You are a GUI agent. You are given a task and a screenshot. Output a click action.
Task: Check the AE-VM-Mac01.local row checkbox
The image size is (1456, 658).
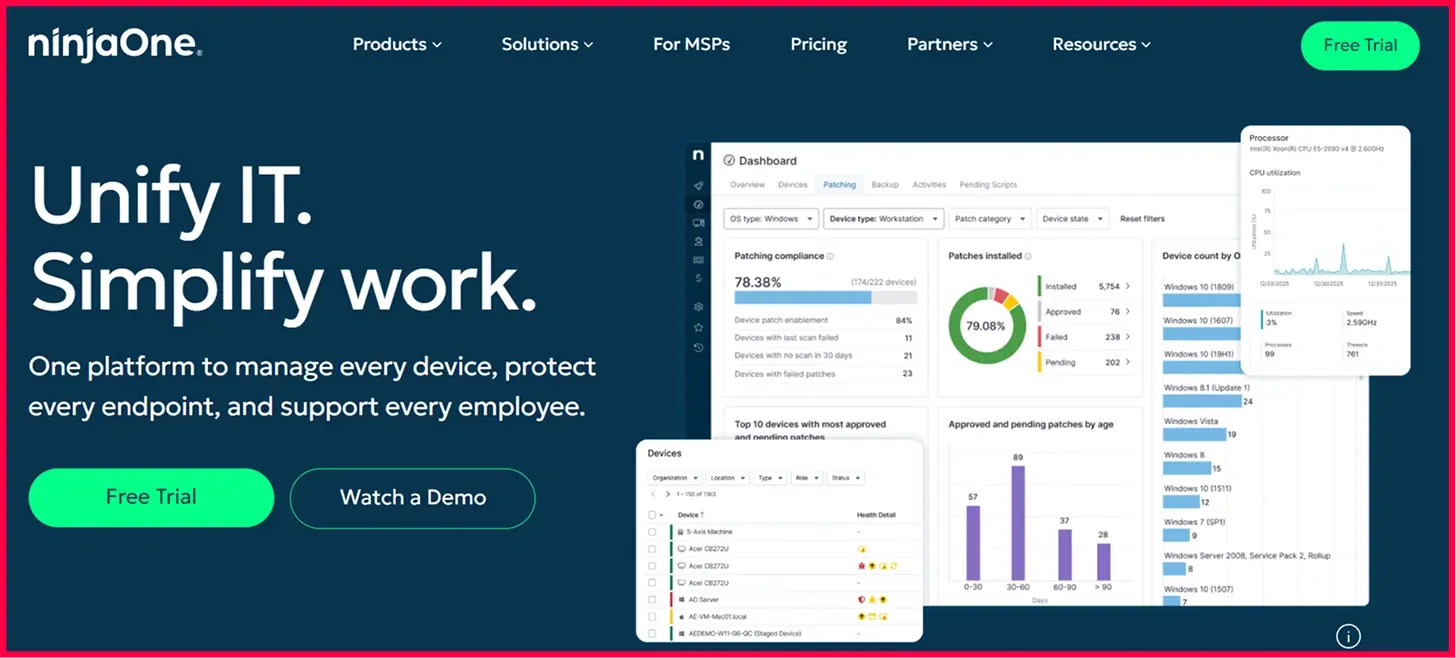tap(652, 617)
